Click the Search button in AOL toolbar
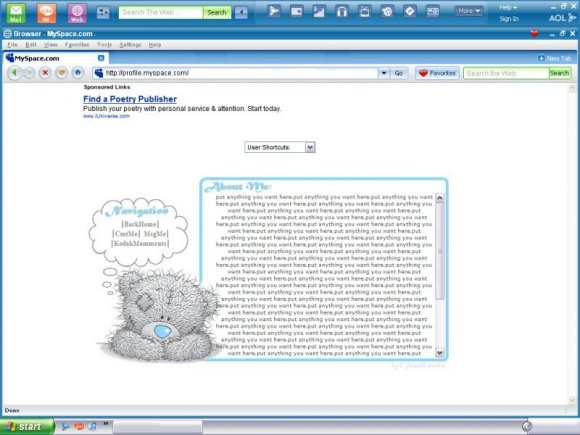Screen dimensions: 580x435 coord(217,12)
